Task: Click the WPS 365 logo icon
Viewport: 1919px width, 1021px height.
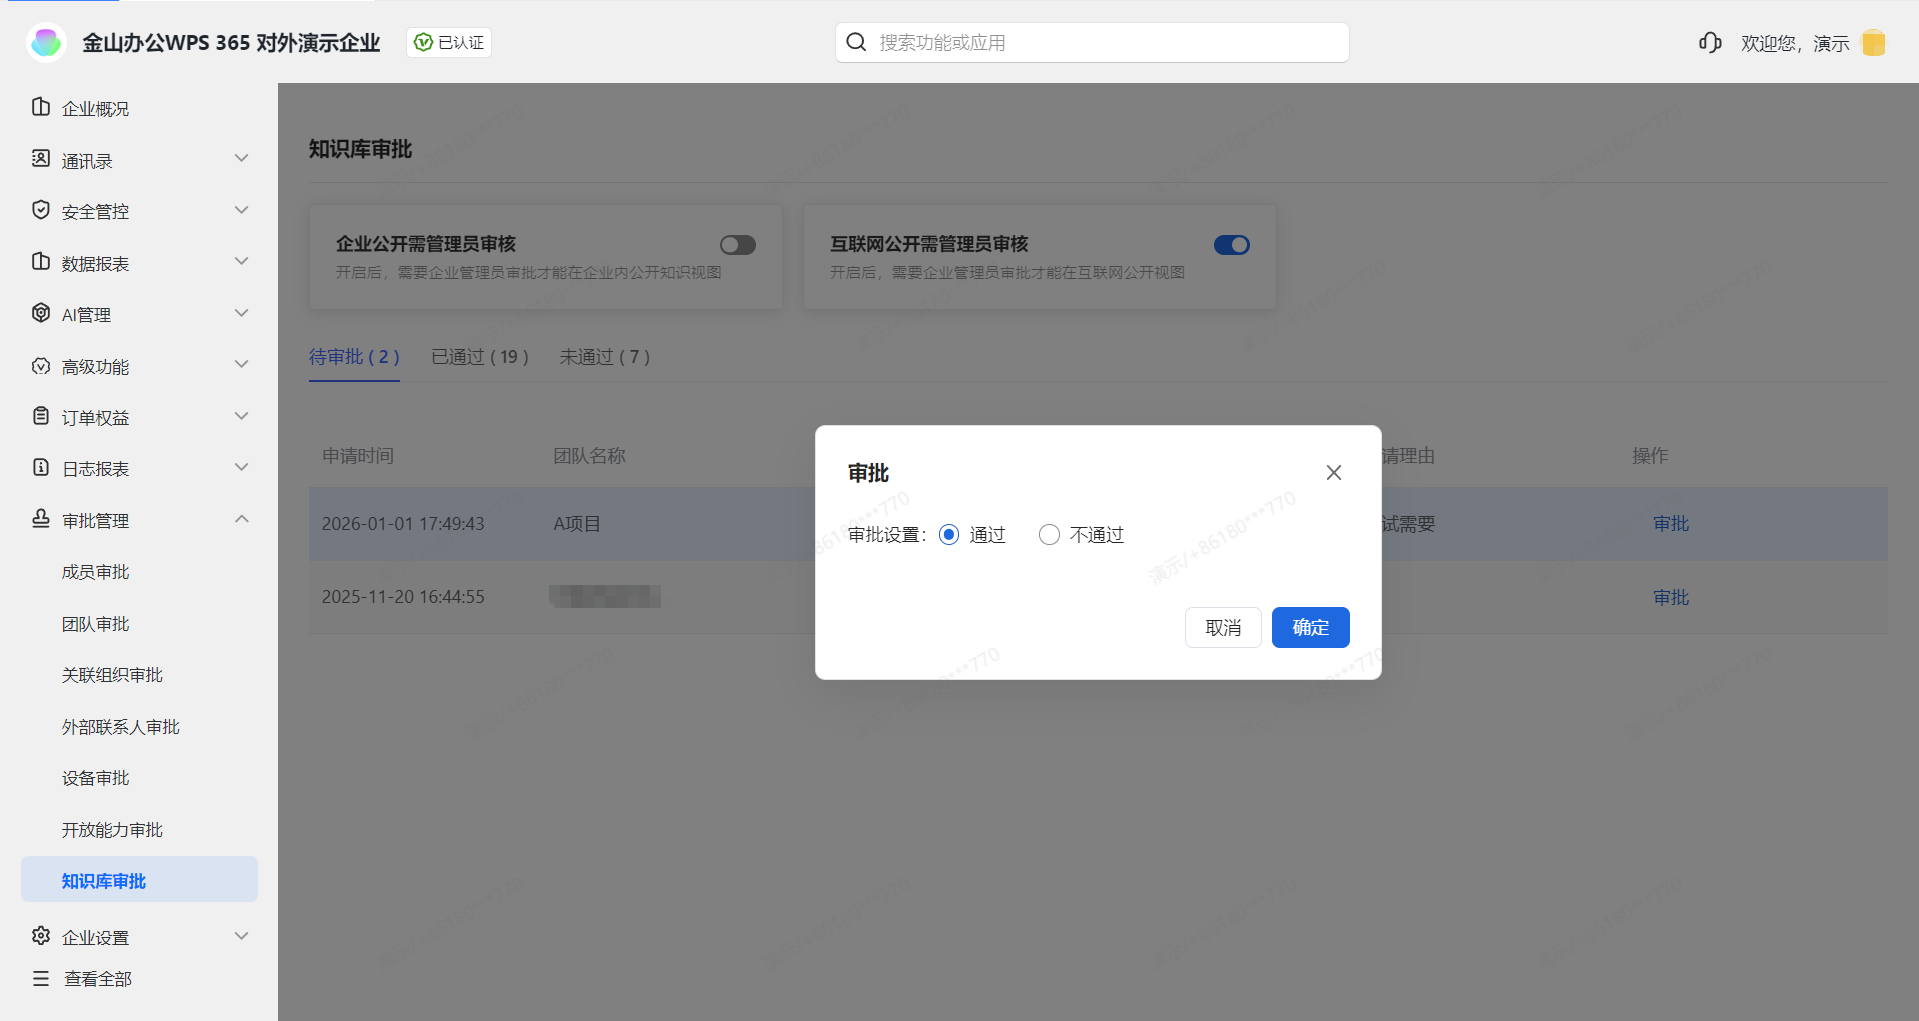Action: [x=46, y=42]
